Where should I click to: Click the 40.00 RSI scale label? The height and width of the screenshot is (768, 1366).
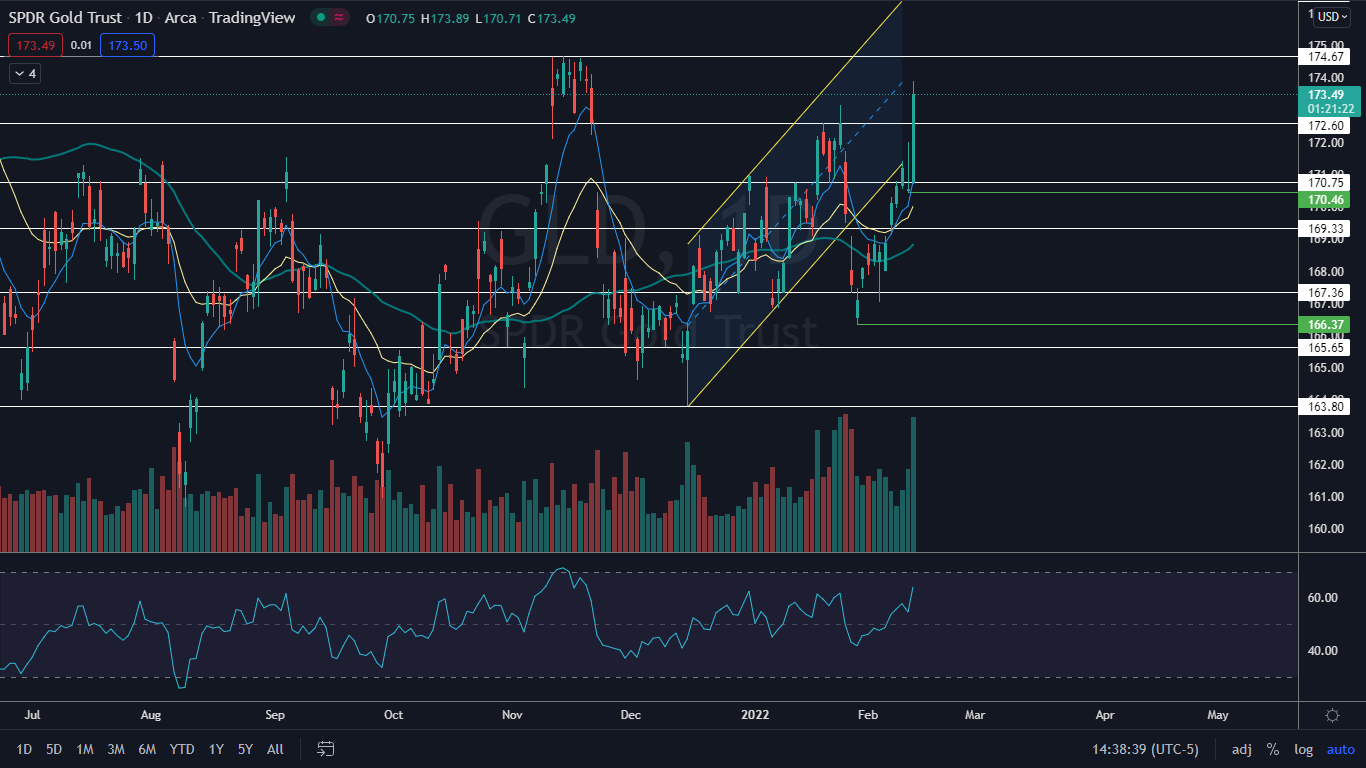click(1322, 650)
